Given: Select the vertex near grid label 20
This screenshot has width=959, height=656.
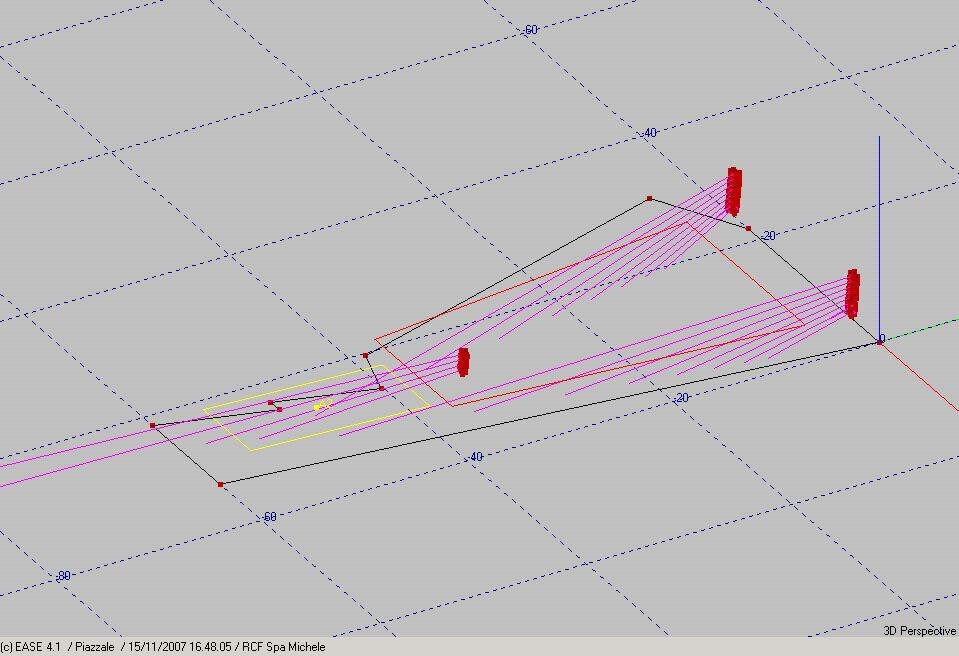Looking at the screenshot, I should 748,229.
